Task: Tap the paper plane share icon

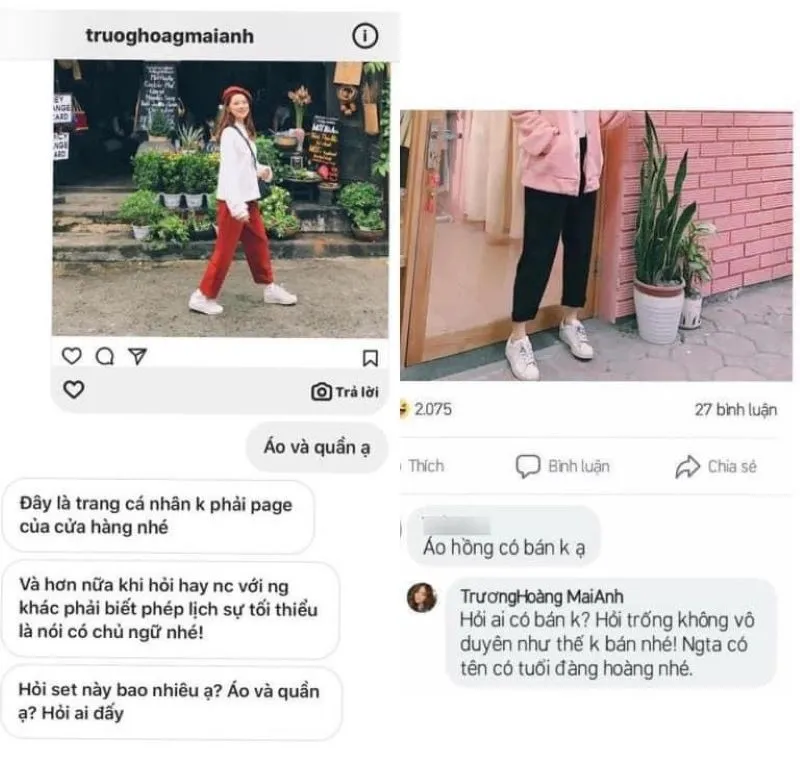Action: tap(138, 356)
